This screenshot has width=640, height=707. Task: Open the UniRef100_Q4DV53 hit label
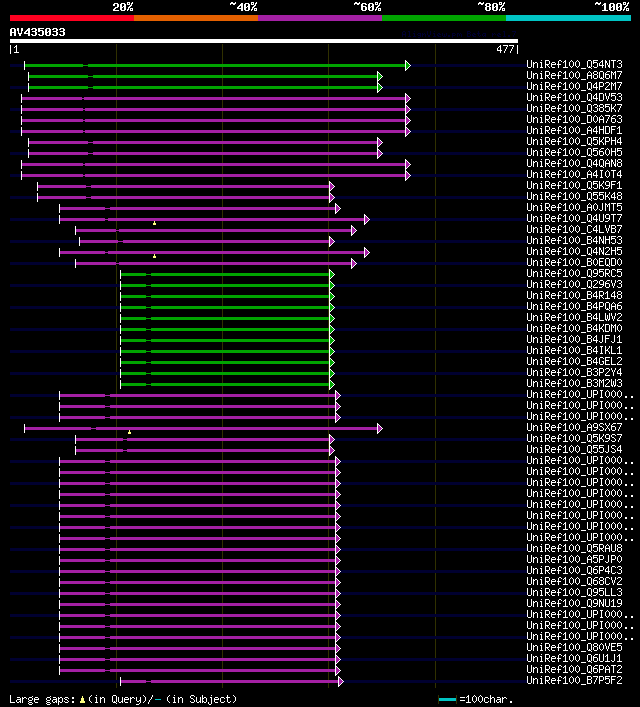[x=574, y=97]
